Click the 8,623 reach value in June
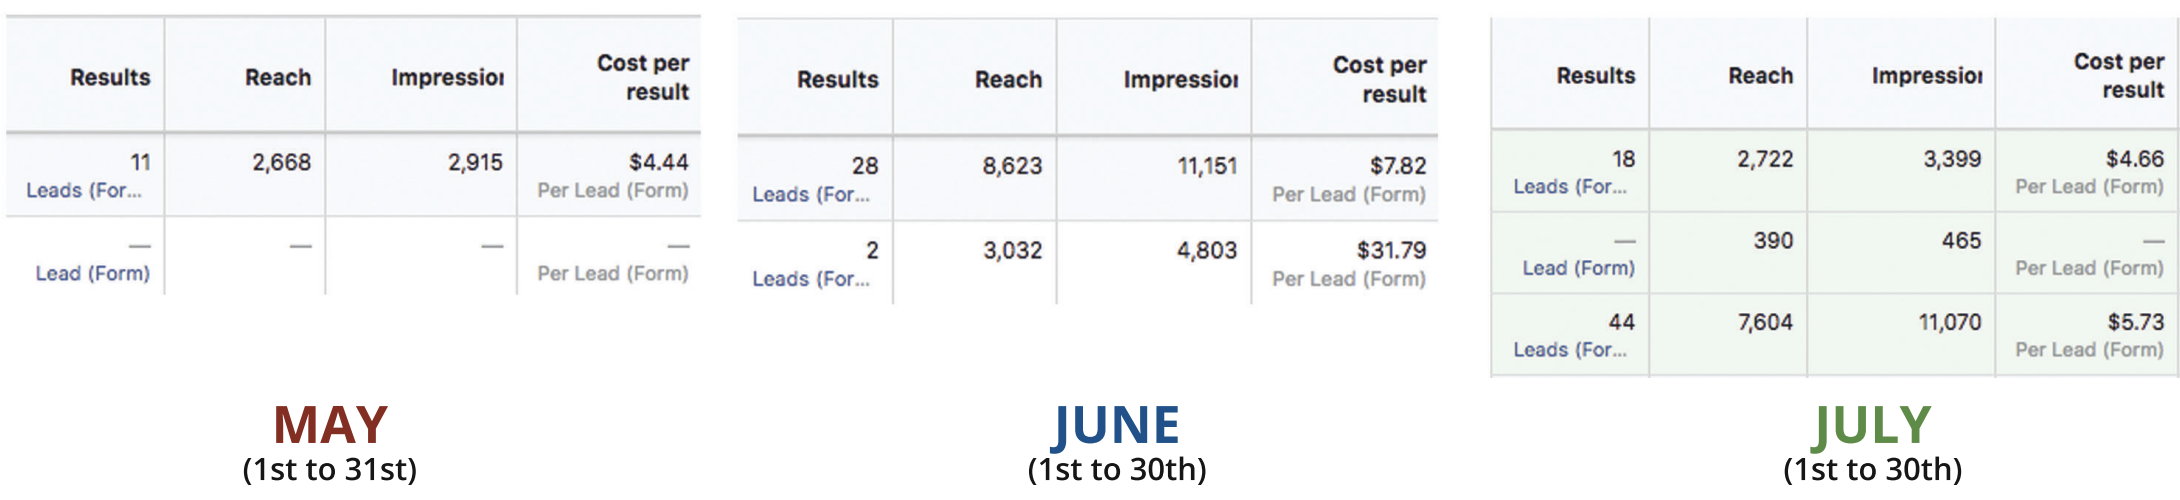The height and width of the screenshot is (500, 2180). pos(1012,166)
